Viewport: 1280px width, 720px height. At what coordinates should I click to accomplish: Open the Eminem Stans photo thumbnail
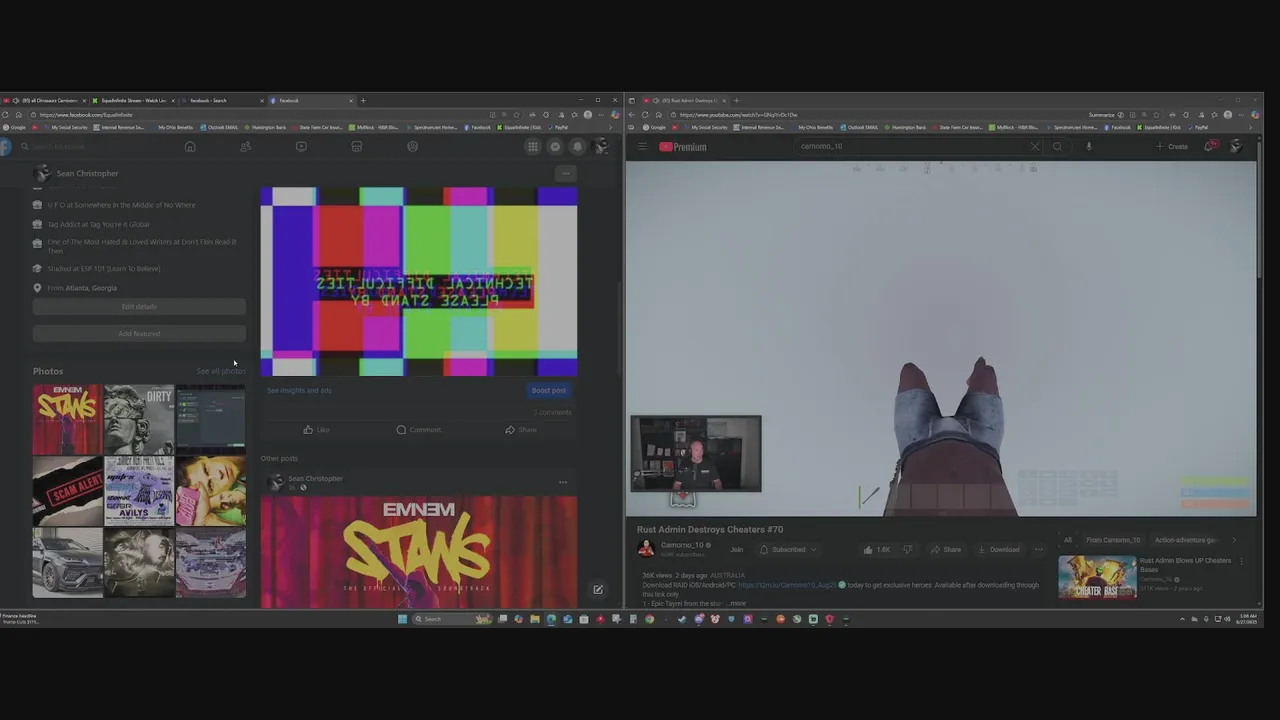click(67, 419)
